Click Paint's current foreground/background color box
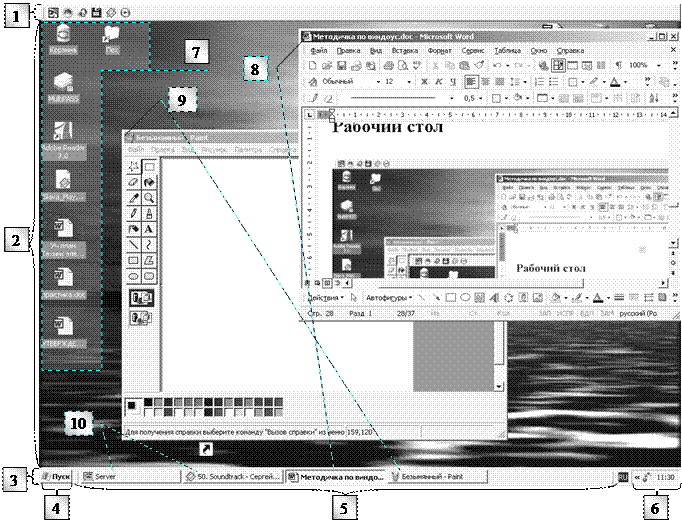 pos(132,407)
